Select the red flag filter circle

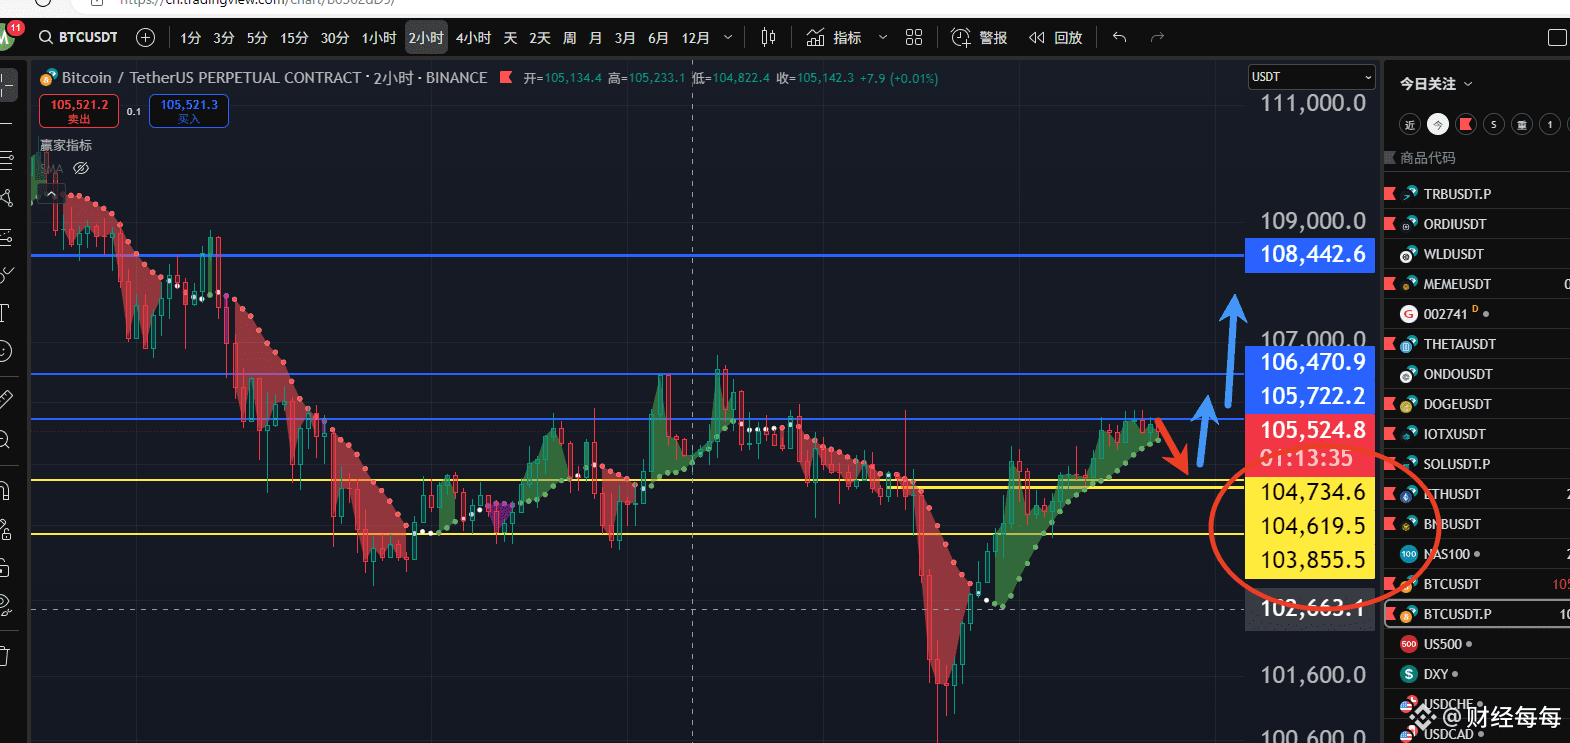click(x=1466, y=124)
